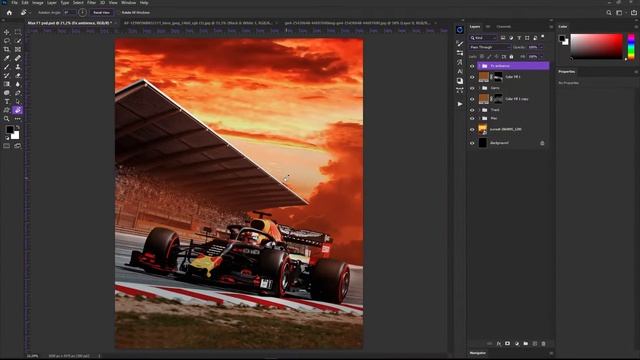Create new adjustment layer icon
Viewport: 640px width, 360px height.
pos(517,344)
